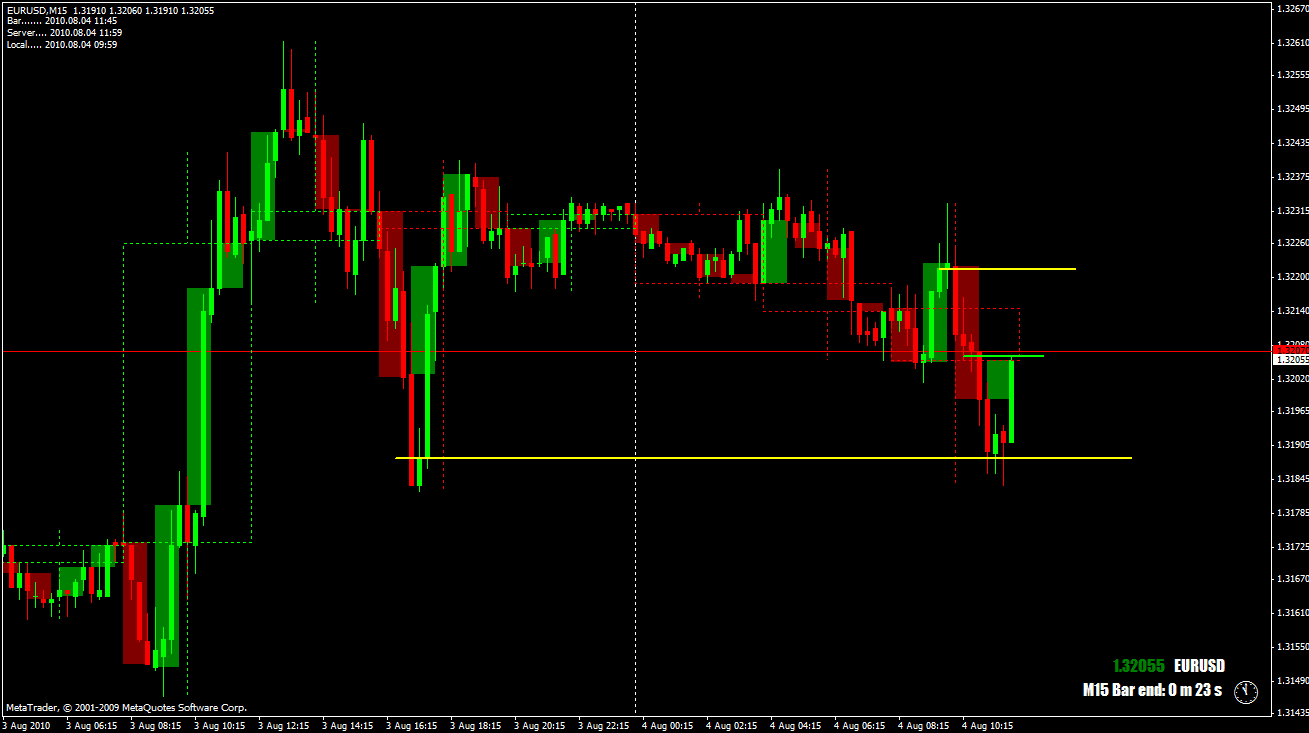Click the '4 Aug 06:15' time axis label
The image size is (1309, 733).
[x=861, y=725]
